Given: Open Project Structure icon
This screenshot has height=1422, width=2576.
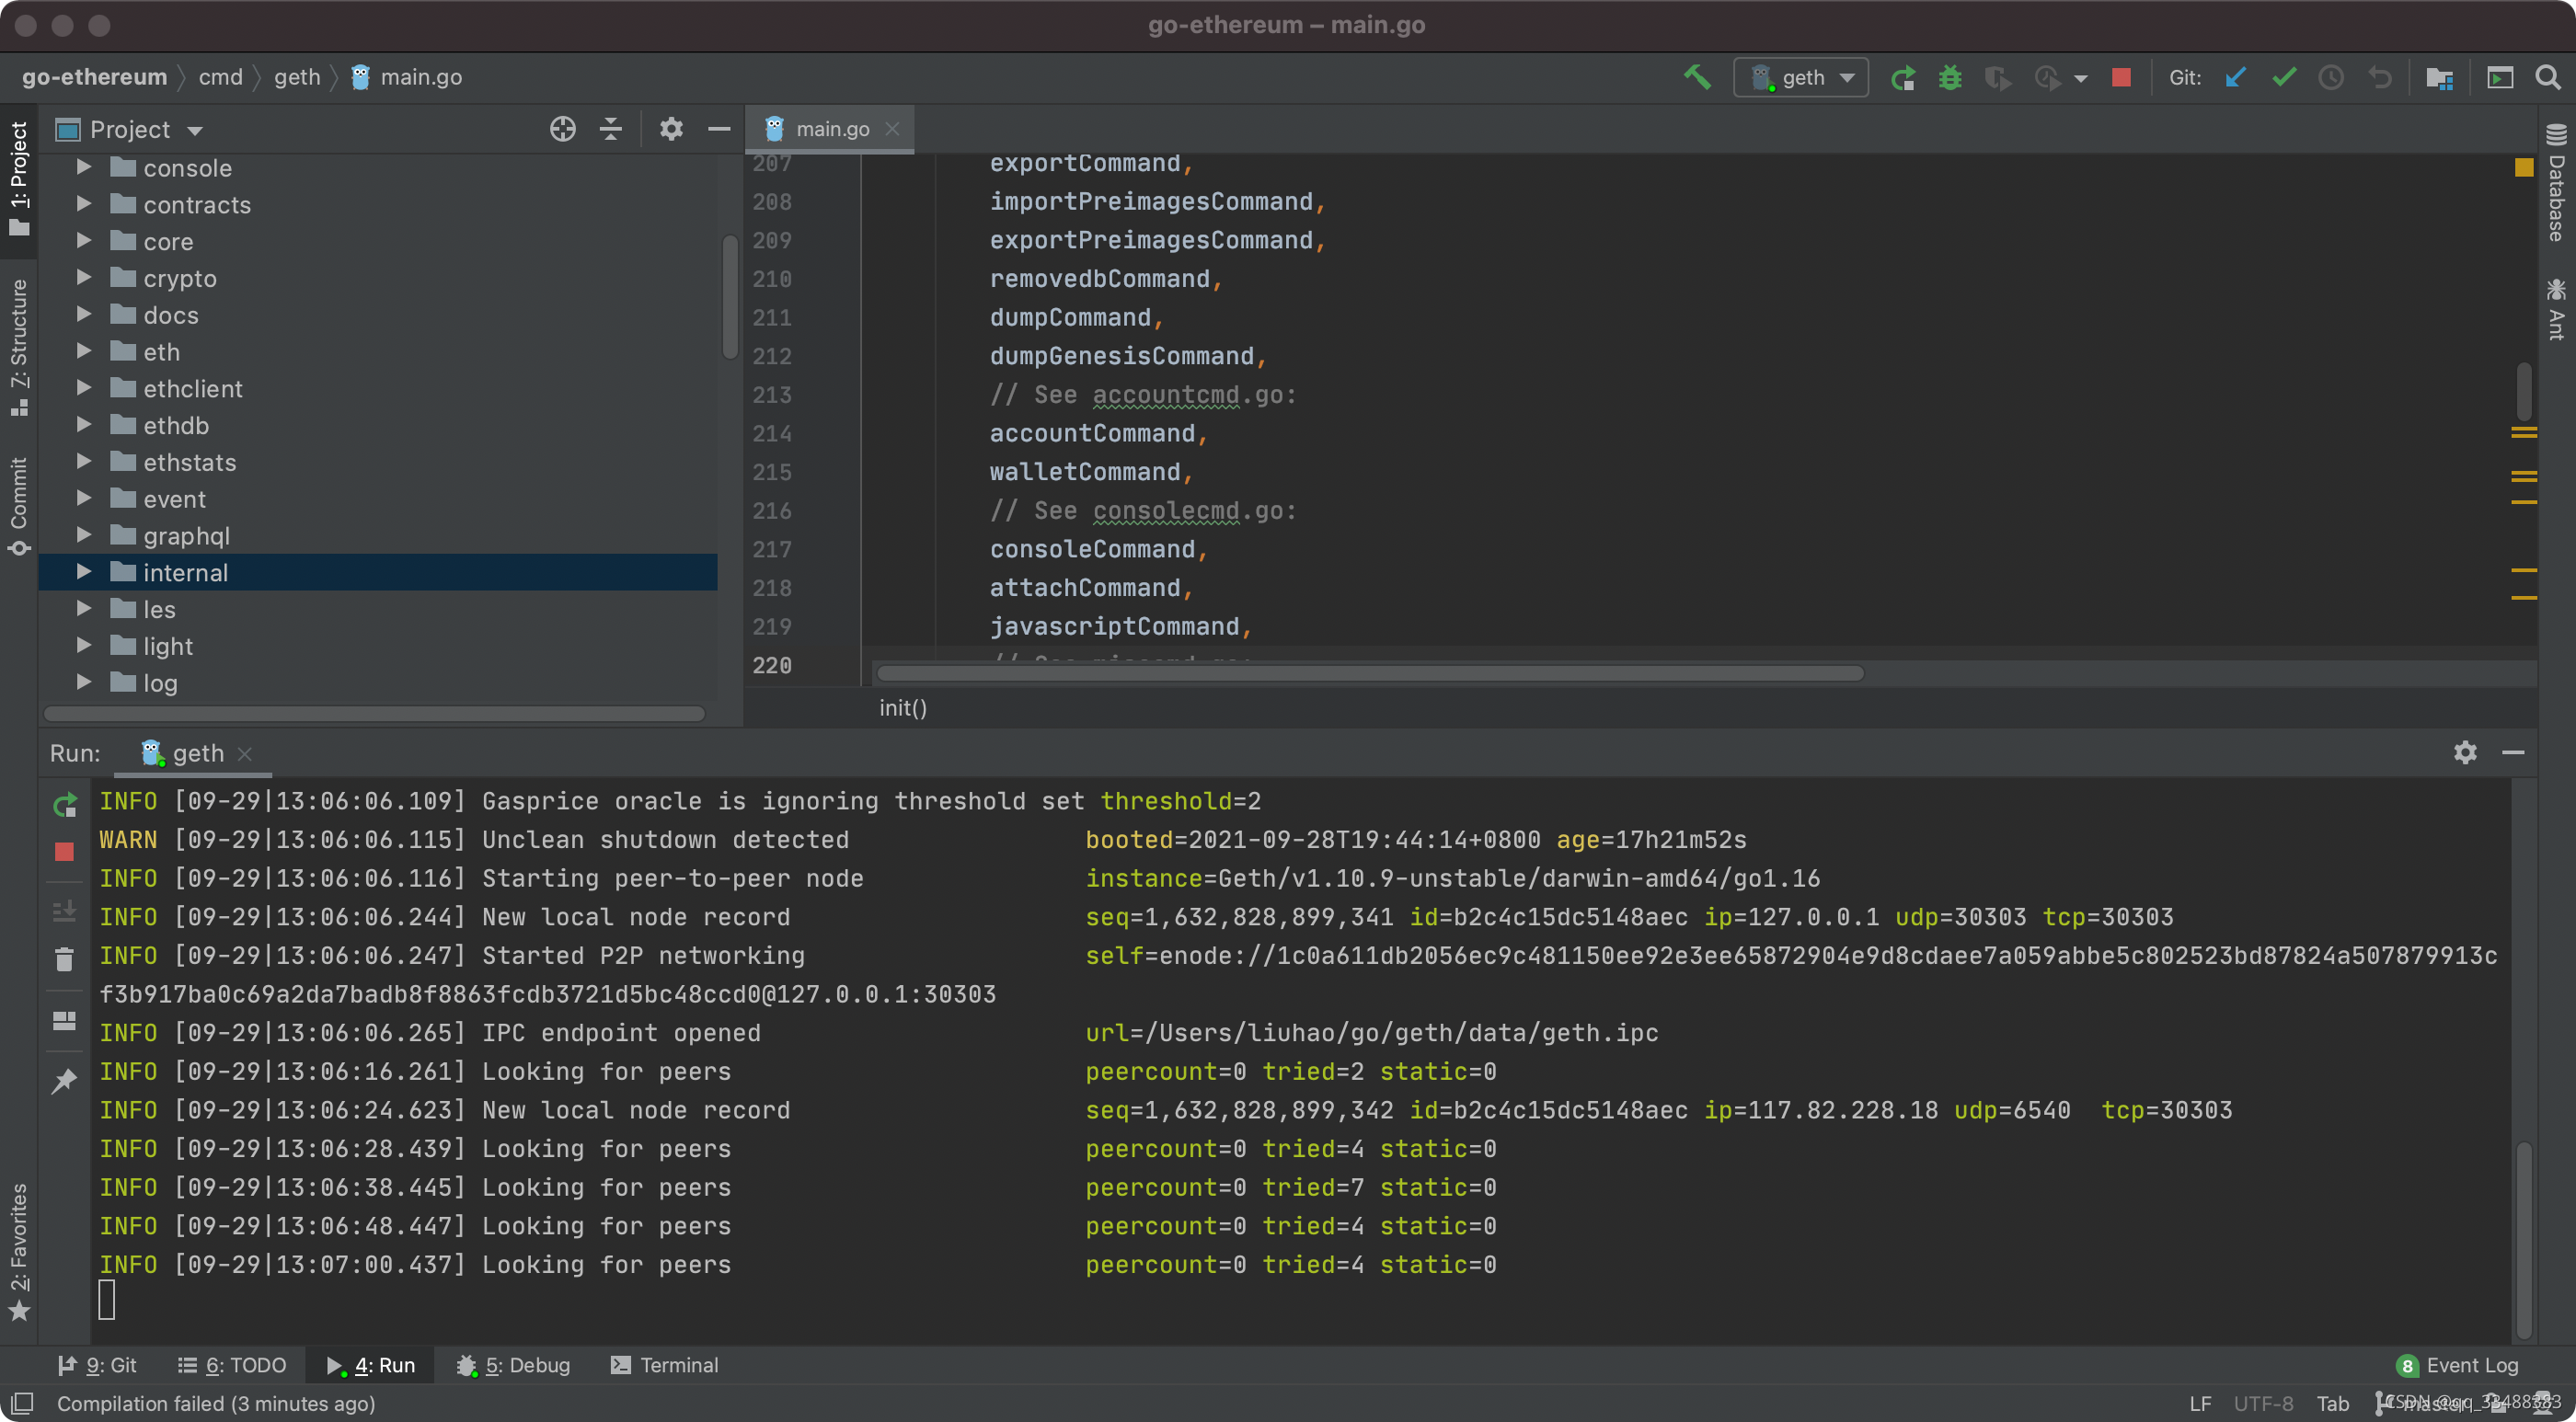Looking at the screenshot, I should point(2439,77).
